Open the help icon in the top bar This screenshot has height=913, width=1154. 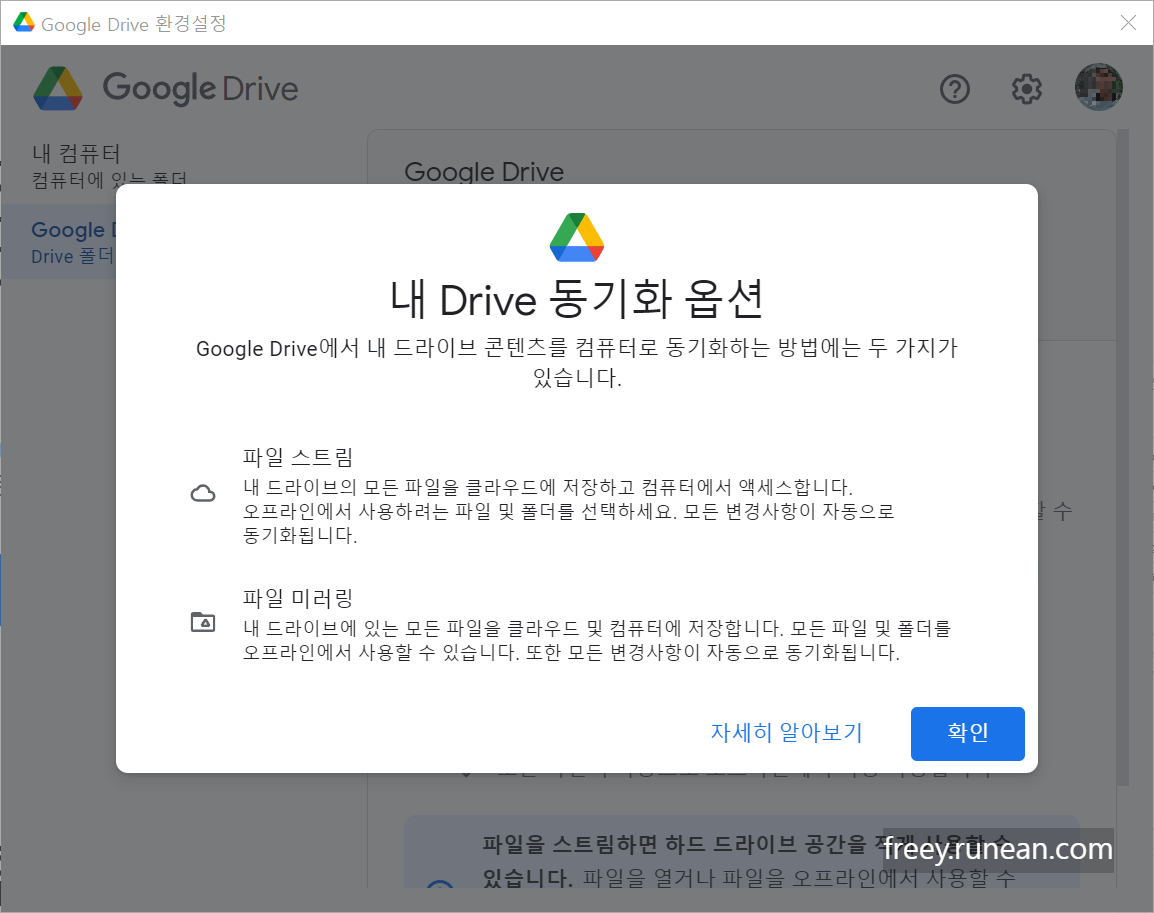pyautogui.click(x=955, y=89)
